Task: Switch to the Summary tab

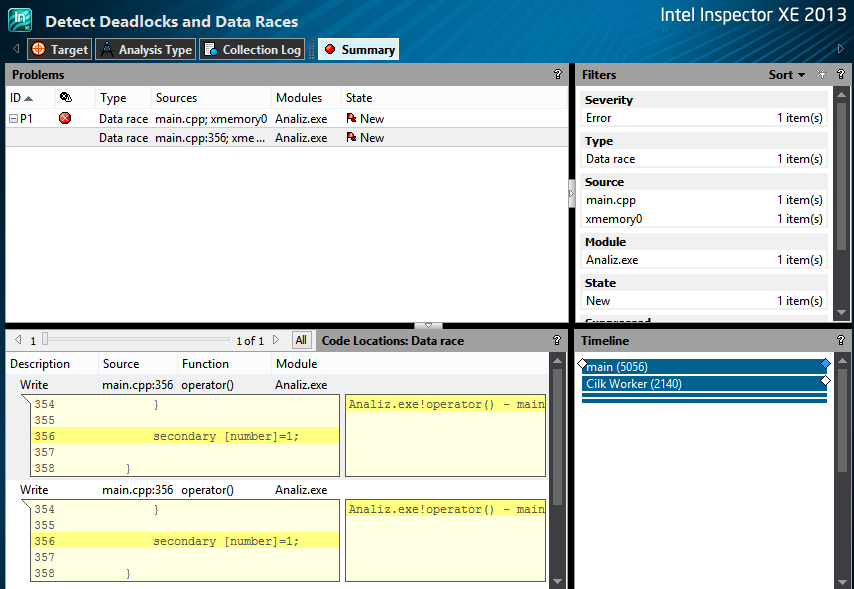Action: (x=358, y=50)
